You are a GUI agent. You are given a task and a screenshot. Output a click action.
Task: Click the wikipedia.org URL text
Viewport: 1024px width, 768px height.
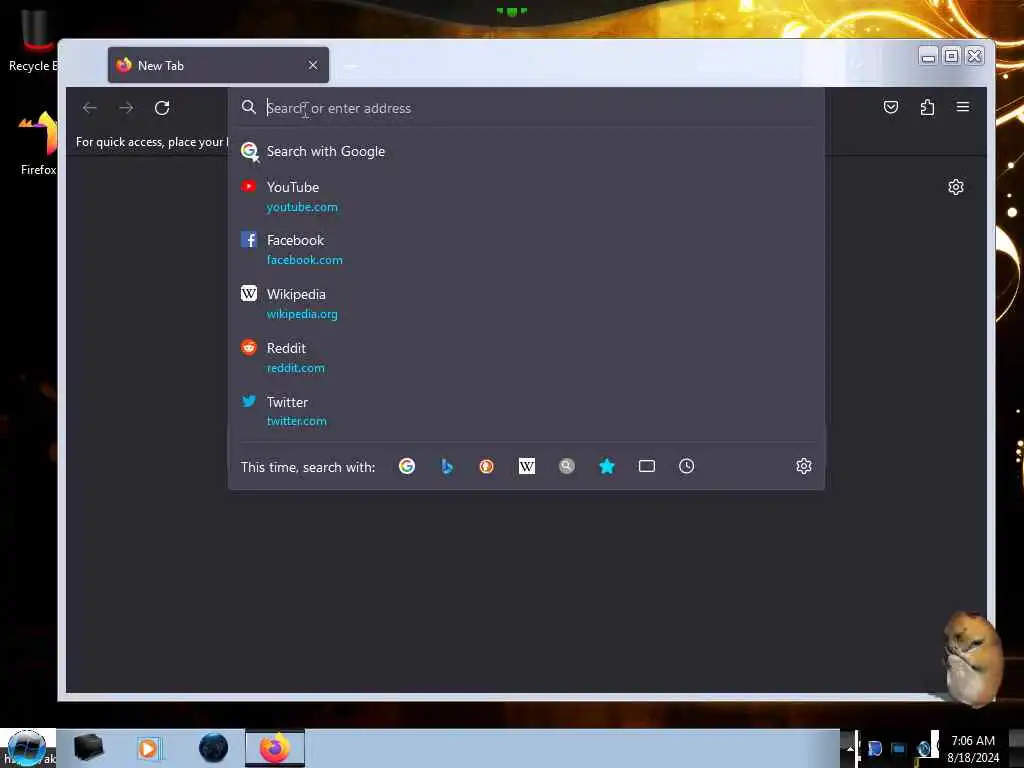pyautogui.click(x=302, y=314)
